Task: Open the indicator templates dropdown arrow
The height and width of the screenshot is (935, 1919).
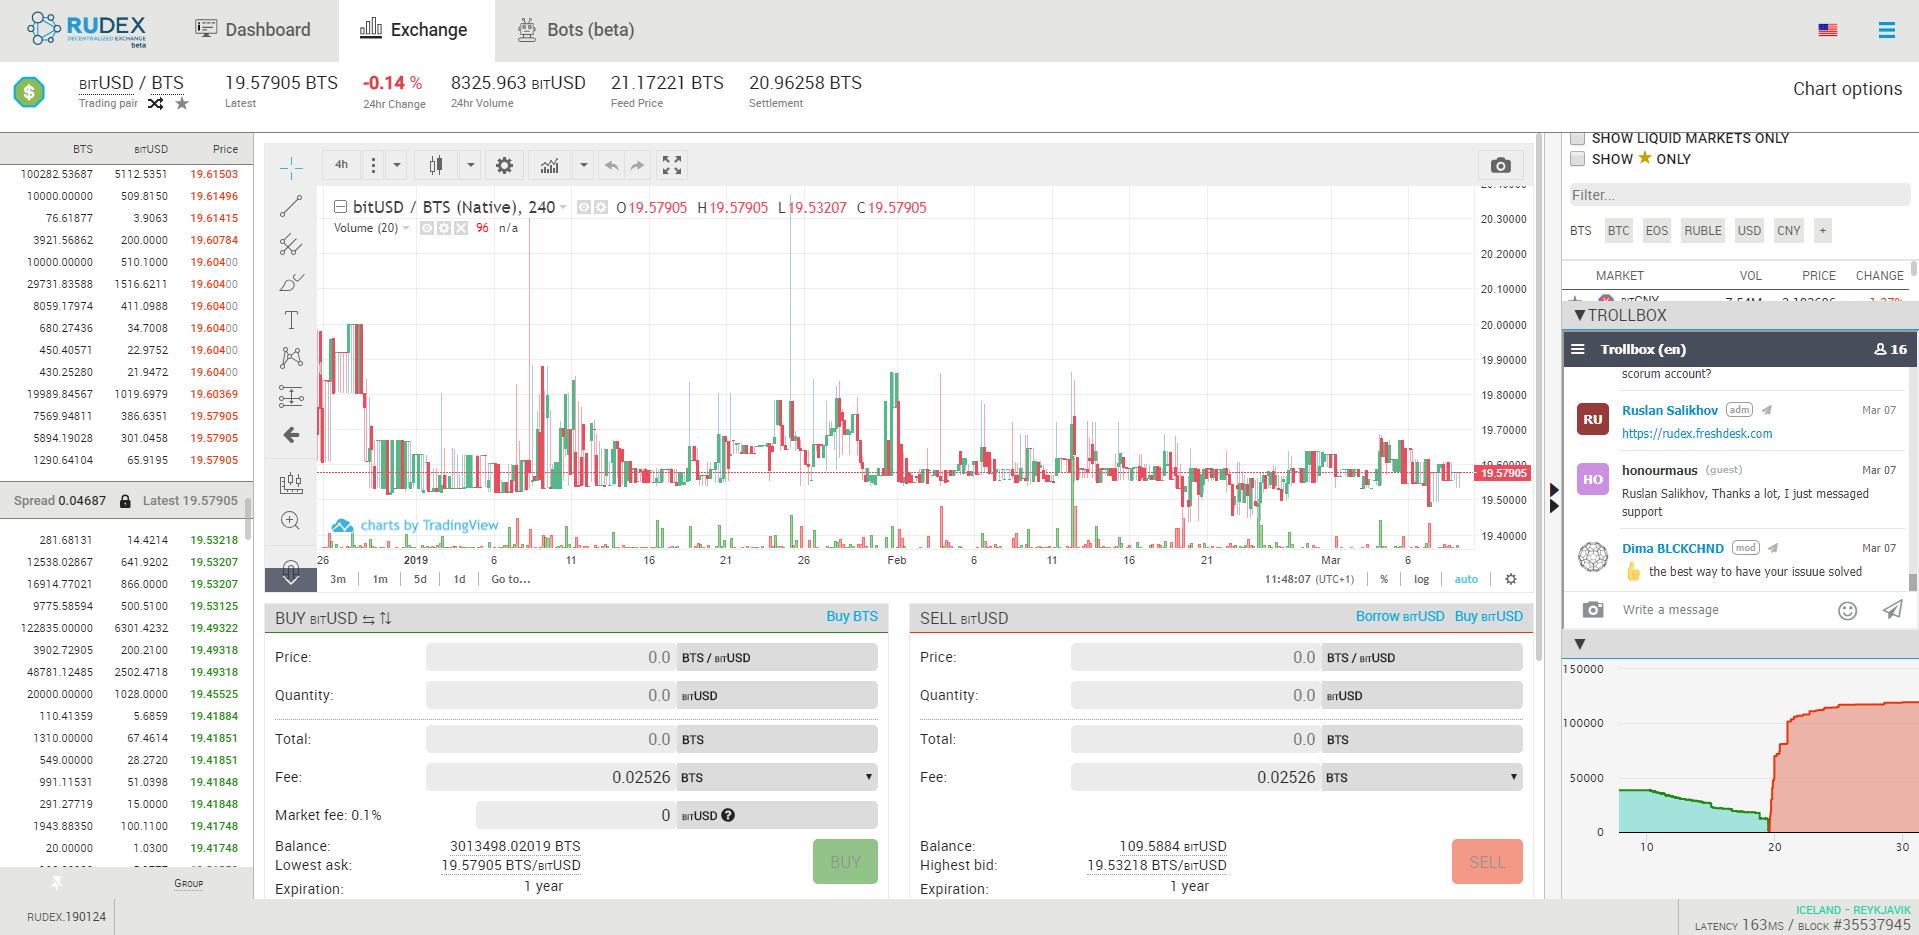Action: 584,165
